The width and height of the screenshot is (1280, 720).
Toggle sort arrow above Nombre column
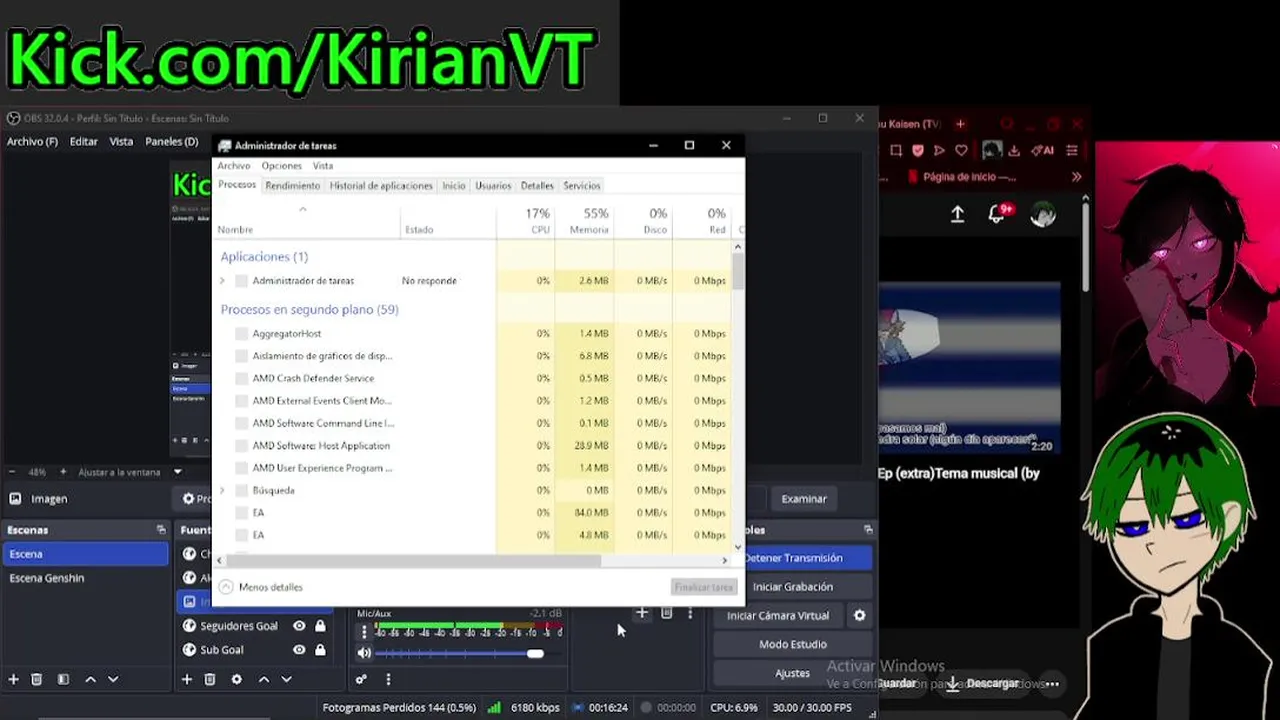pos(302,209)
